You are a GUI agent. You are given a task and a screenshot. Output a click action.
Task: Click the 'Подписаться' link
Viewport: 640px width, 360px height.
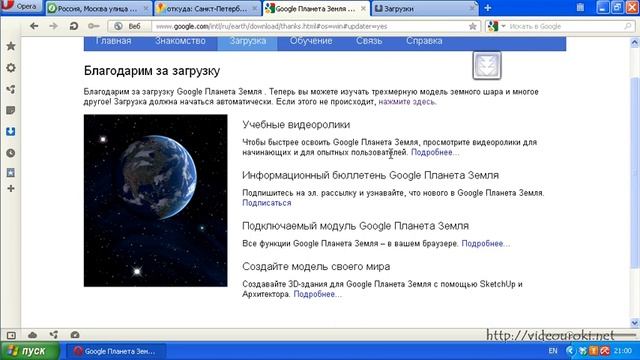click(x=267, y=203)
